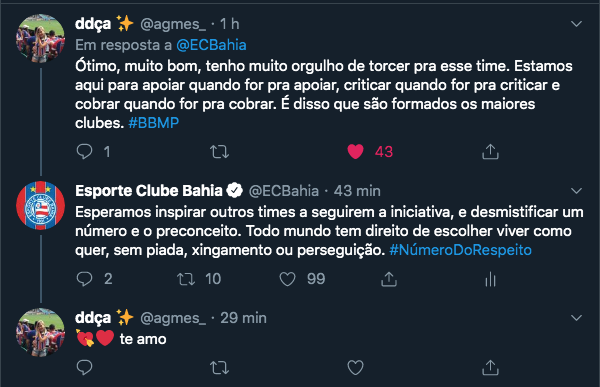Open the first ddça tweet's options chevron
600x387 pixels.
click(x=576, y=24)
